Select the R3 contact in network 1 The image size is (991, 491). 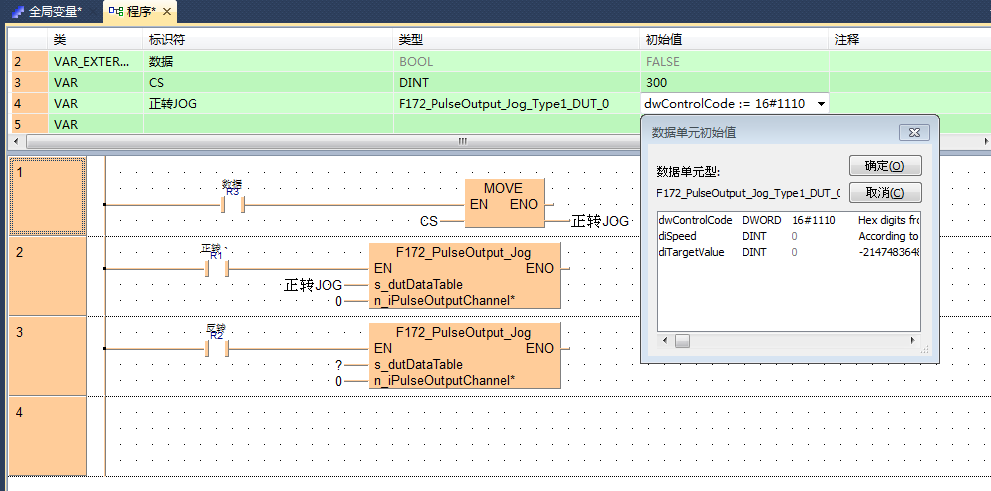pos(232,204)
